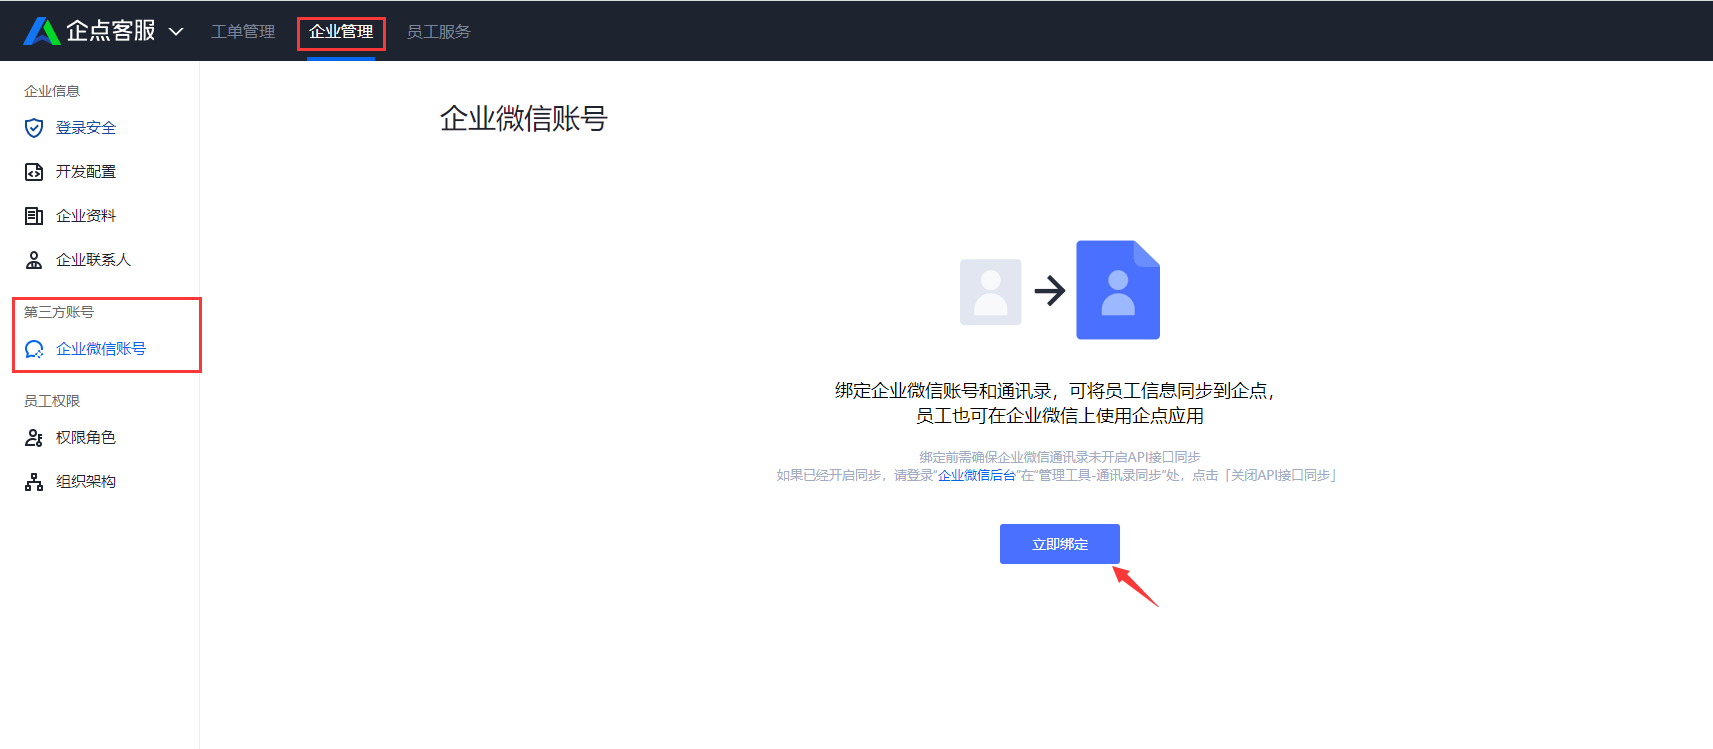This screenshot has height=749, width=1713.
Task: Select 企业微信账号 in the sidebar
Action: pyautogui.click(x=101, y=349)
